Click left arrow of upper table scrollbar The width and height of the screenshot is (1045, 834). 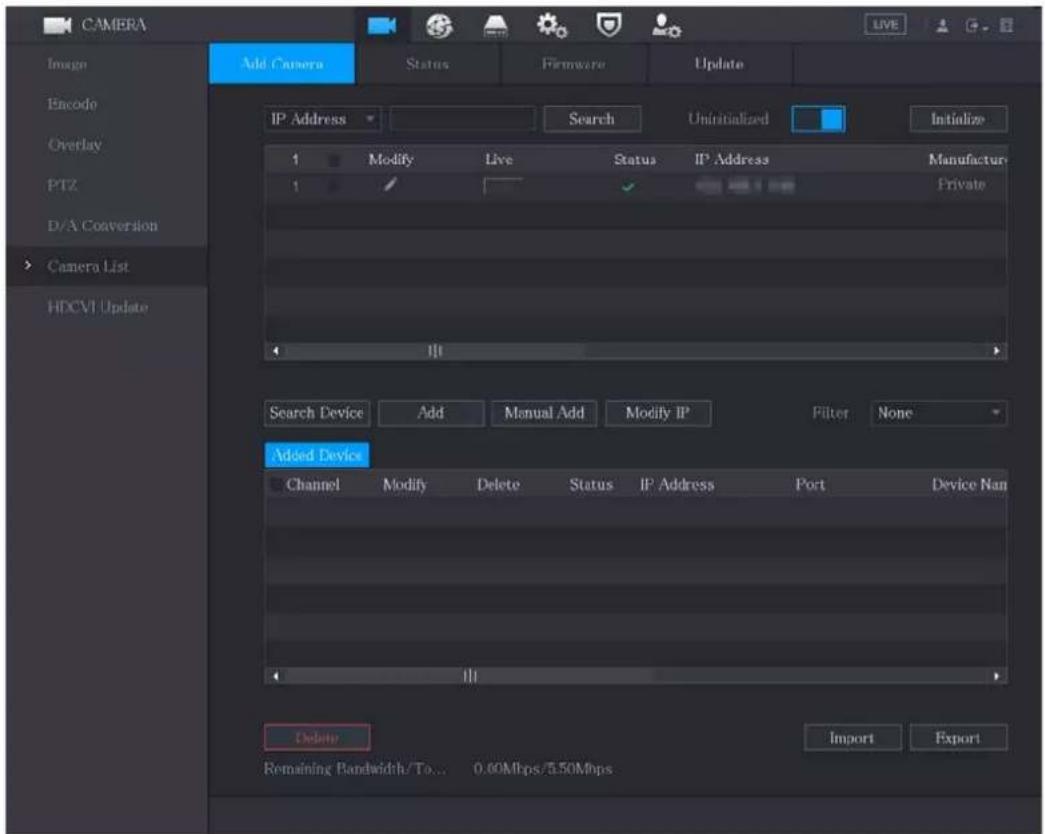275,351
